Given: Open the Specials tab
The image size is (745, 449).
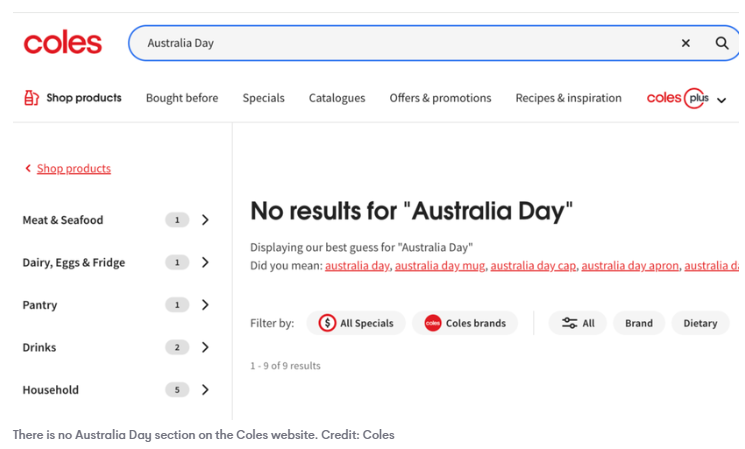Looking at the screenshot, I should pos(263,98).
